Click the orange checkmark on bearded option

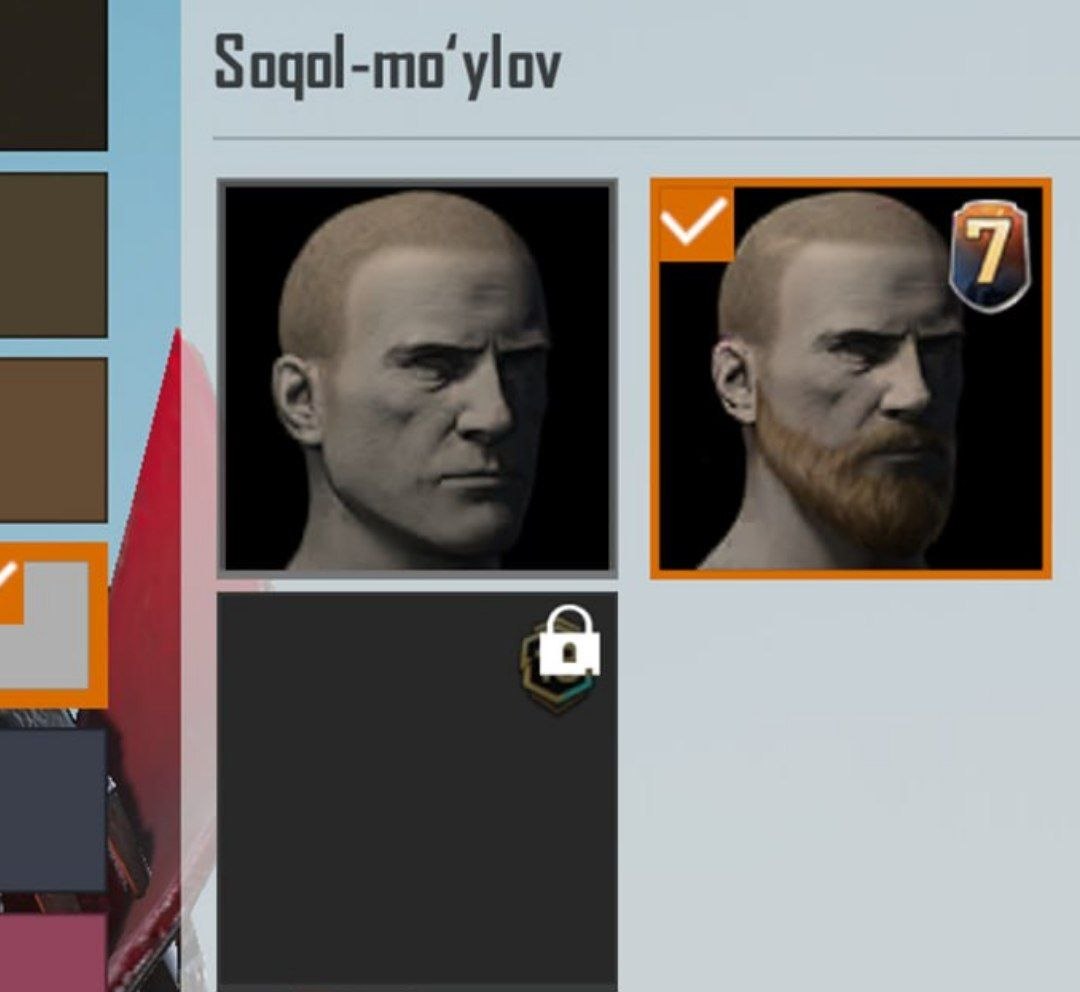tap(695, 223)
